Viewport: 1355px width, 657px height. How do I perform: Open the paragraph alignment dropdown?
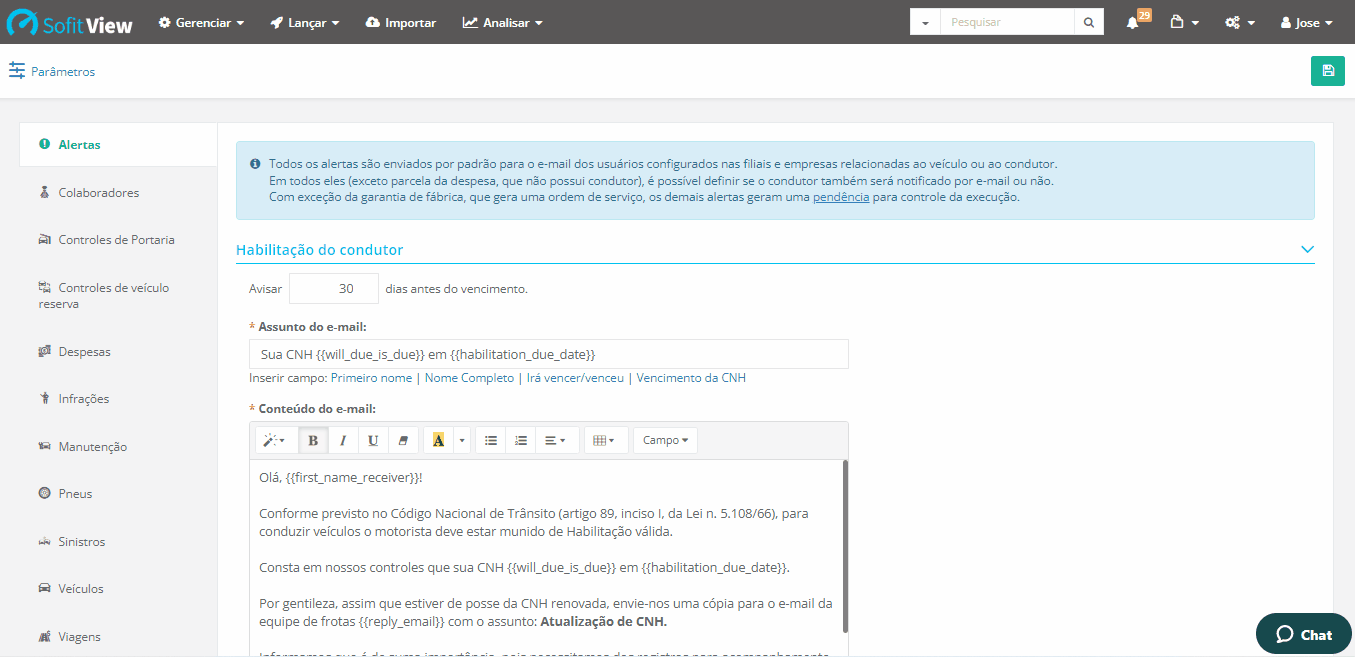557,440
